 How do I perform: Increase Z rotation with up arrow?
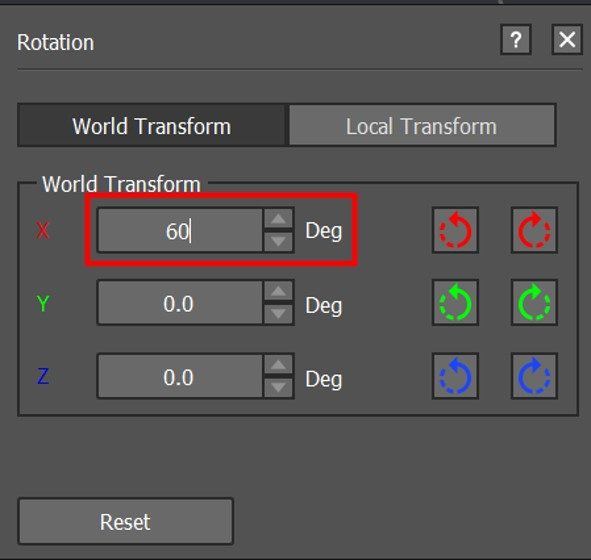tap(279, 364)
